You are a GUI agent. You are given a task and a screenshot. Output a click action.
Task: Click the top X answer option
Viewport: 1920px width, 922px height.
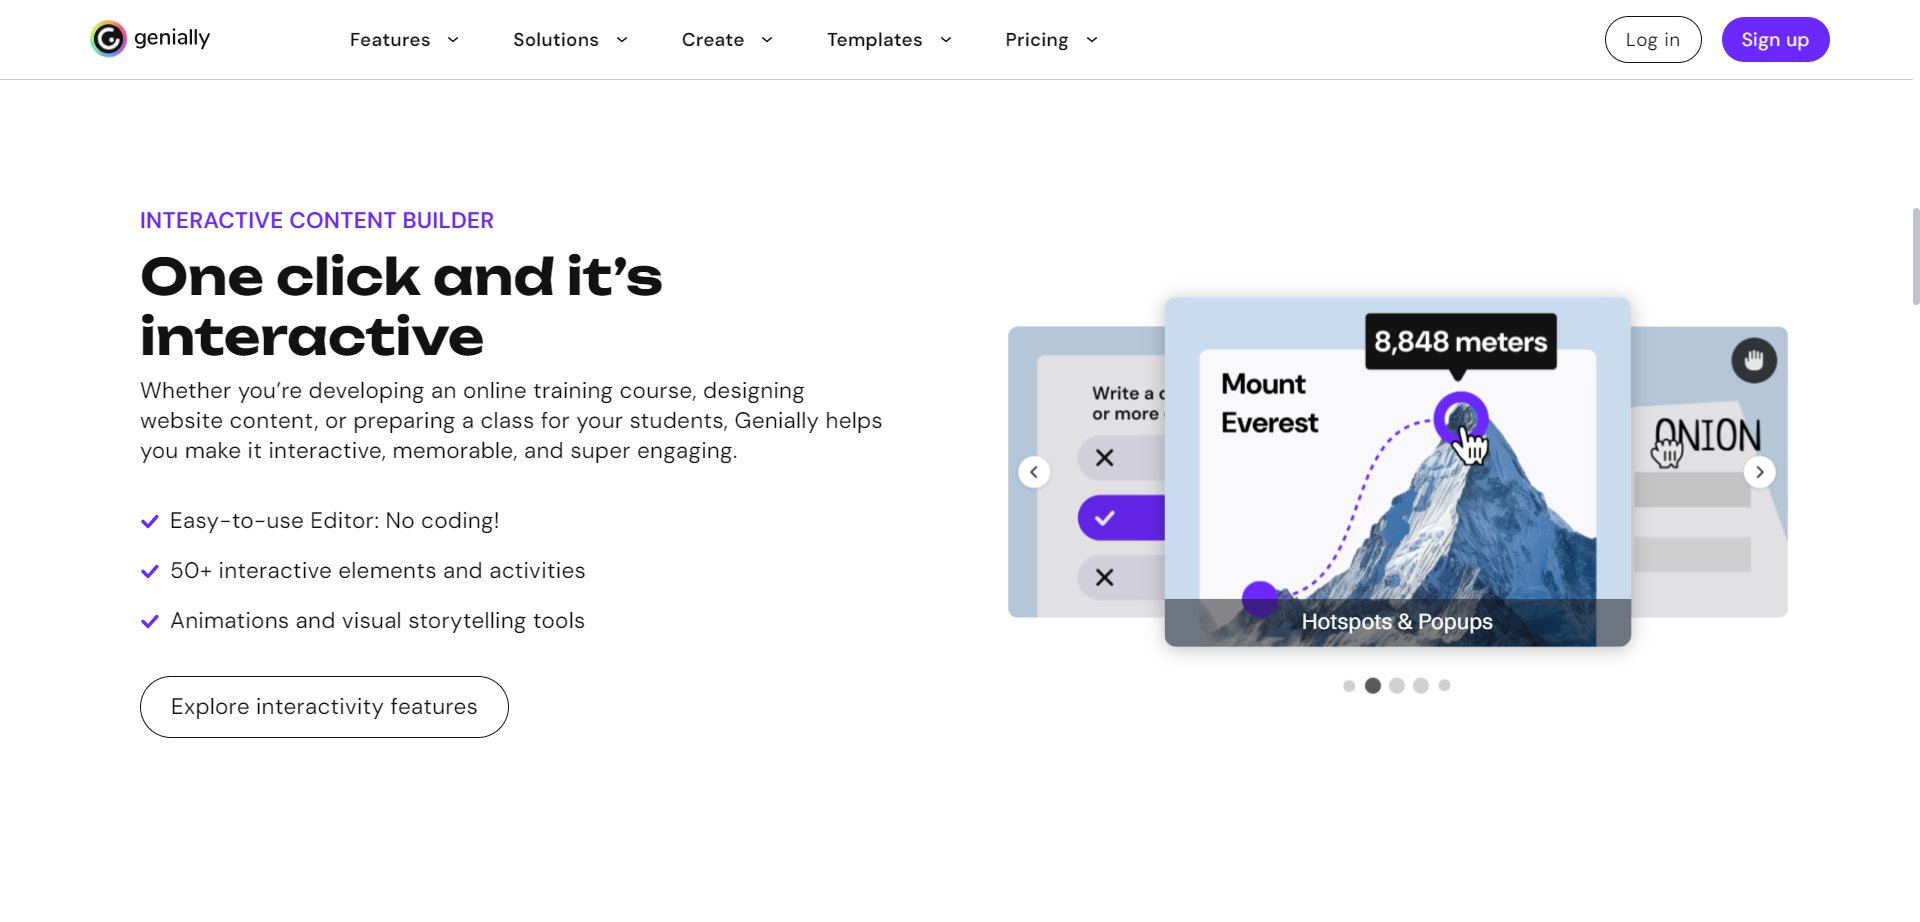pos(1121,458)
